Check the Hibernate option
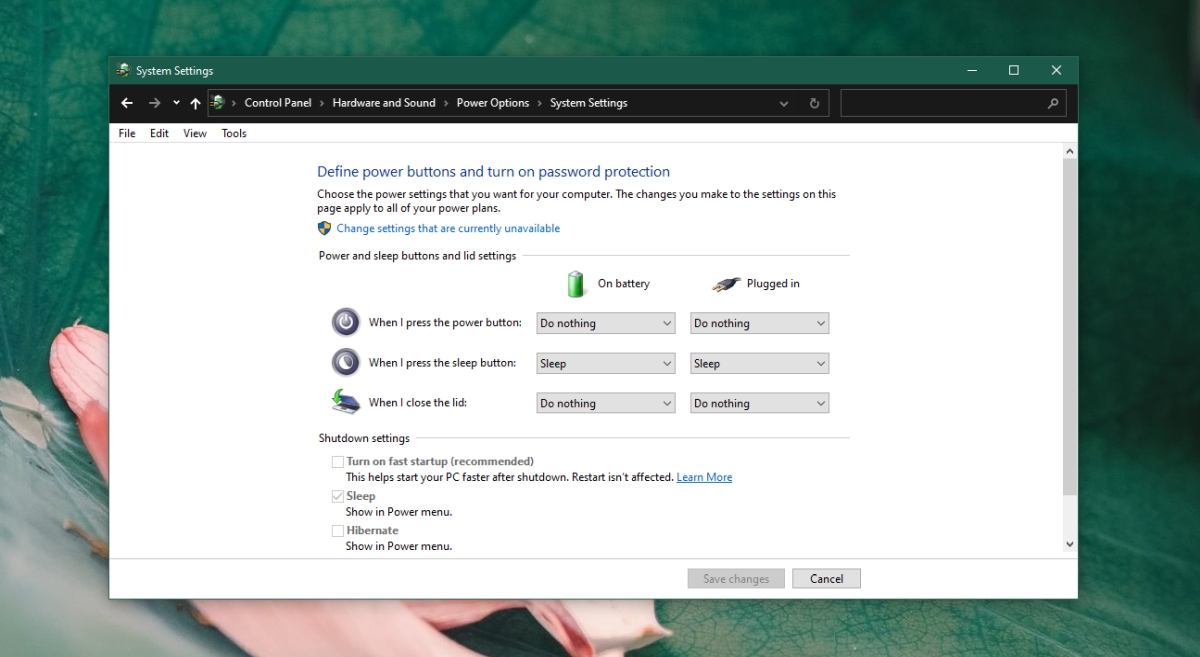1200x657 pixels. click(338, 530)
